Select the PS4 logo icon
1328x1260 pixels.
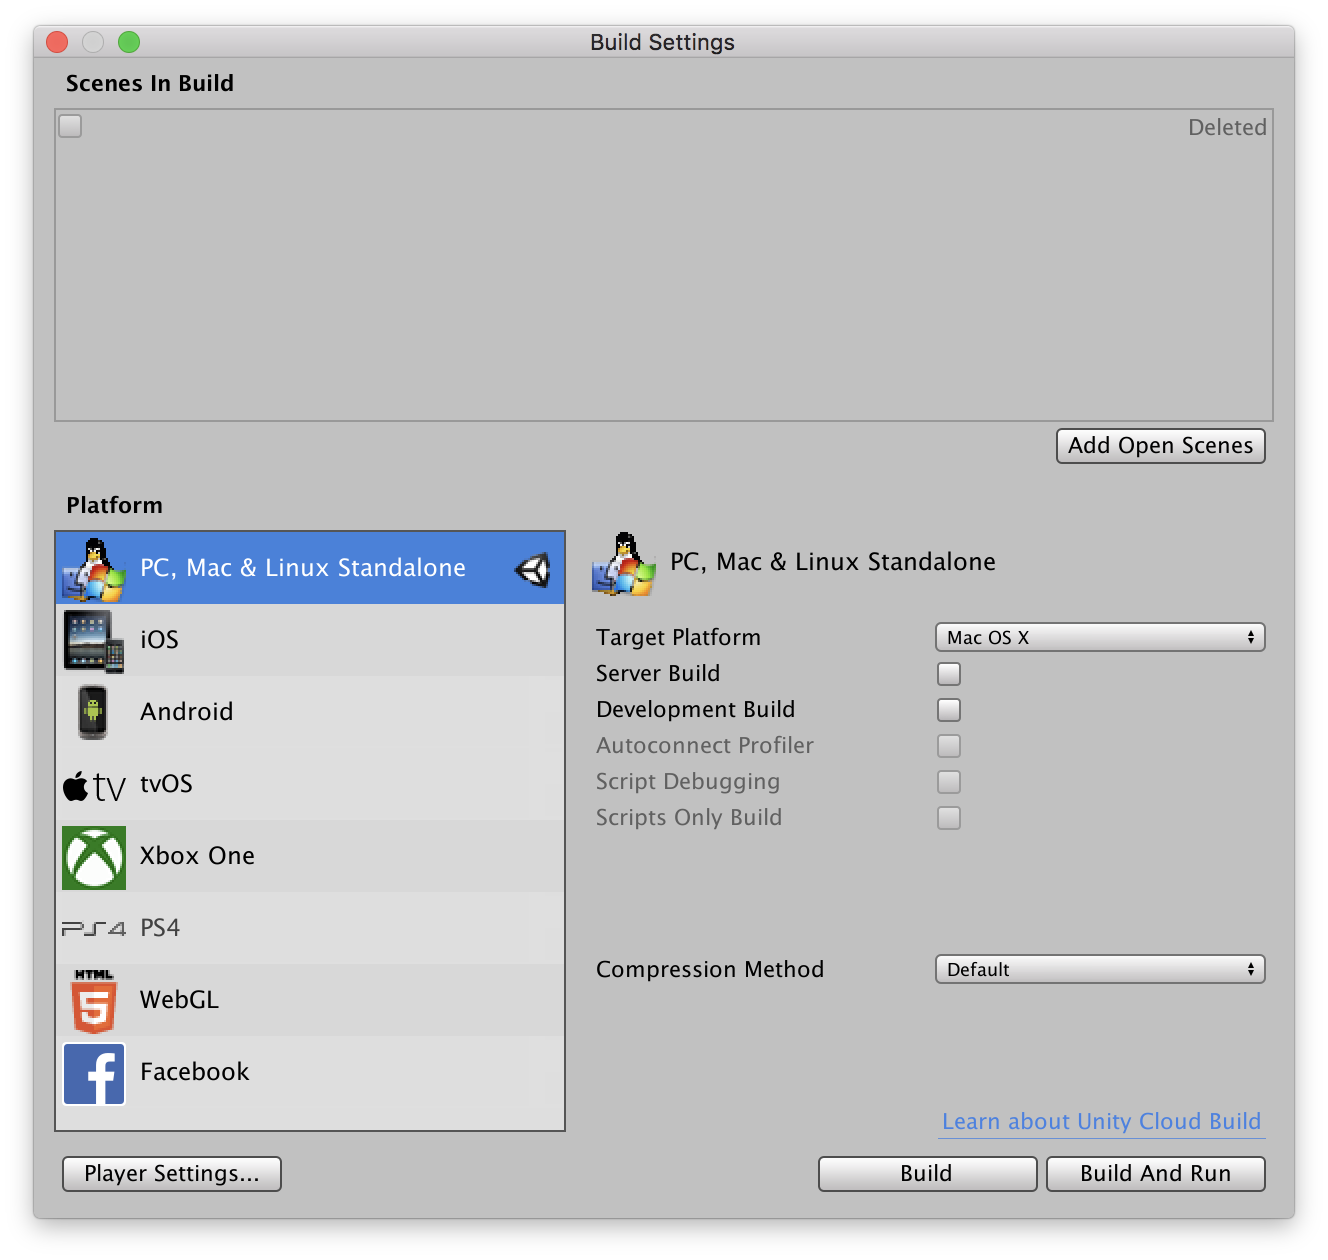(x=94, y=929)
